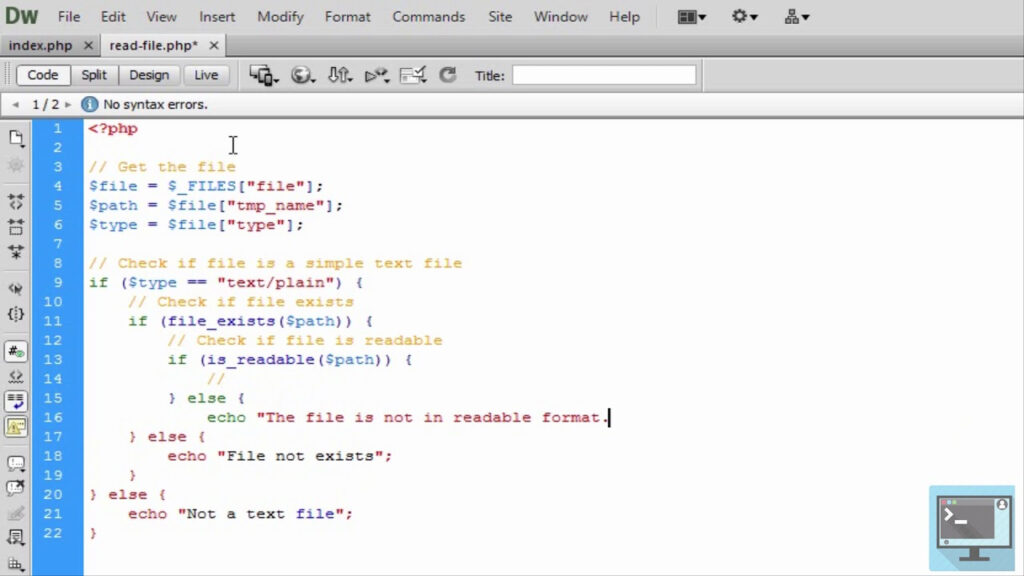Image resolution: width=1024 pixels, height=576 pixels.
Task: Click the Remove Comment icon
Action: click(16, 488)
